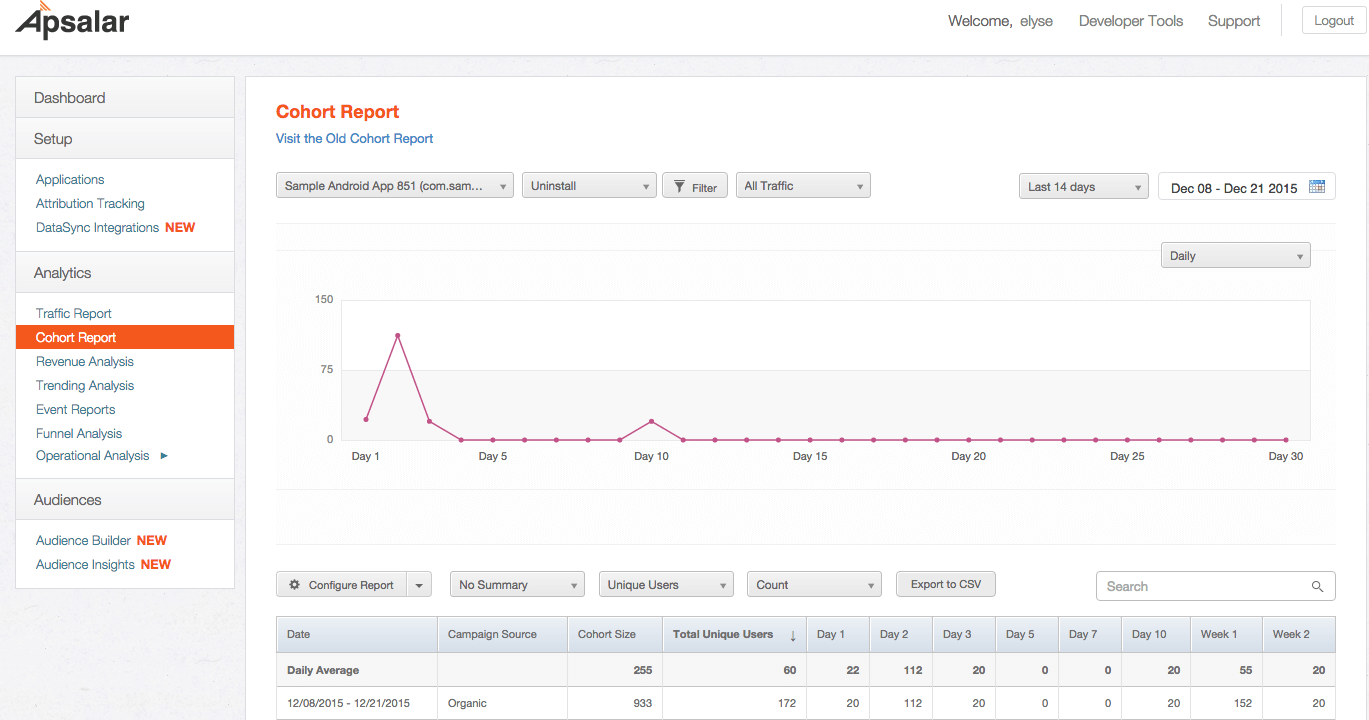Image resolution: width=1369 pixels, height=720 pixels.
Task: Click the sort arrow on Total Unique Users
Action: (793, 635)
